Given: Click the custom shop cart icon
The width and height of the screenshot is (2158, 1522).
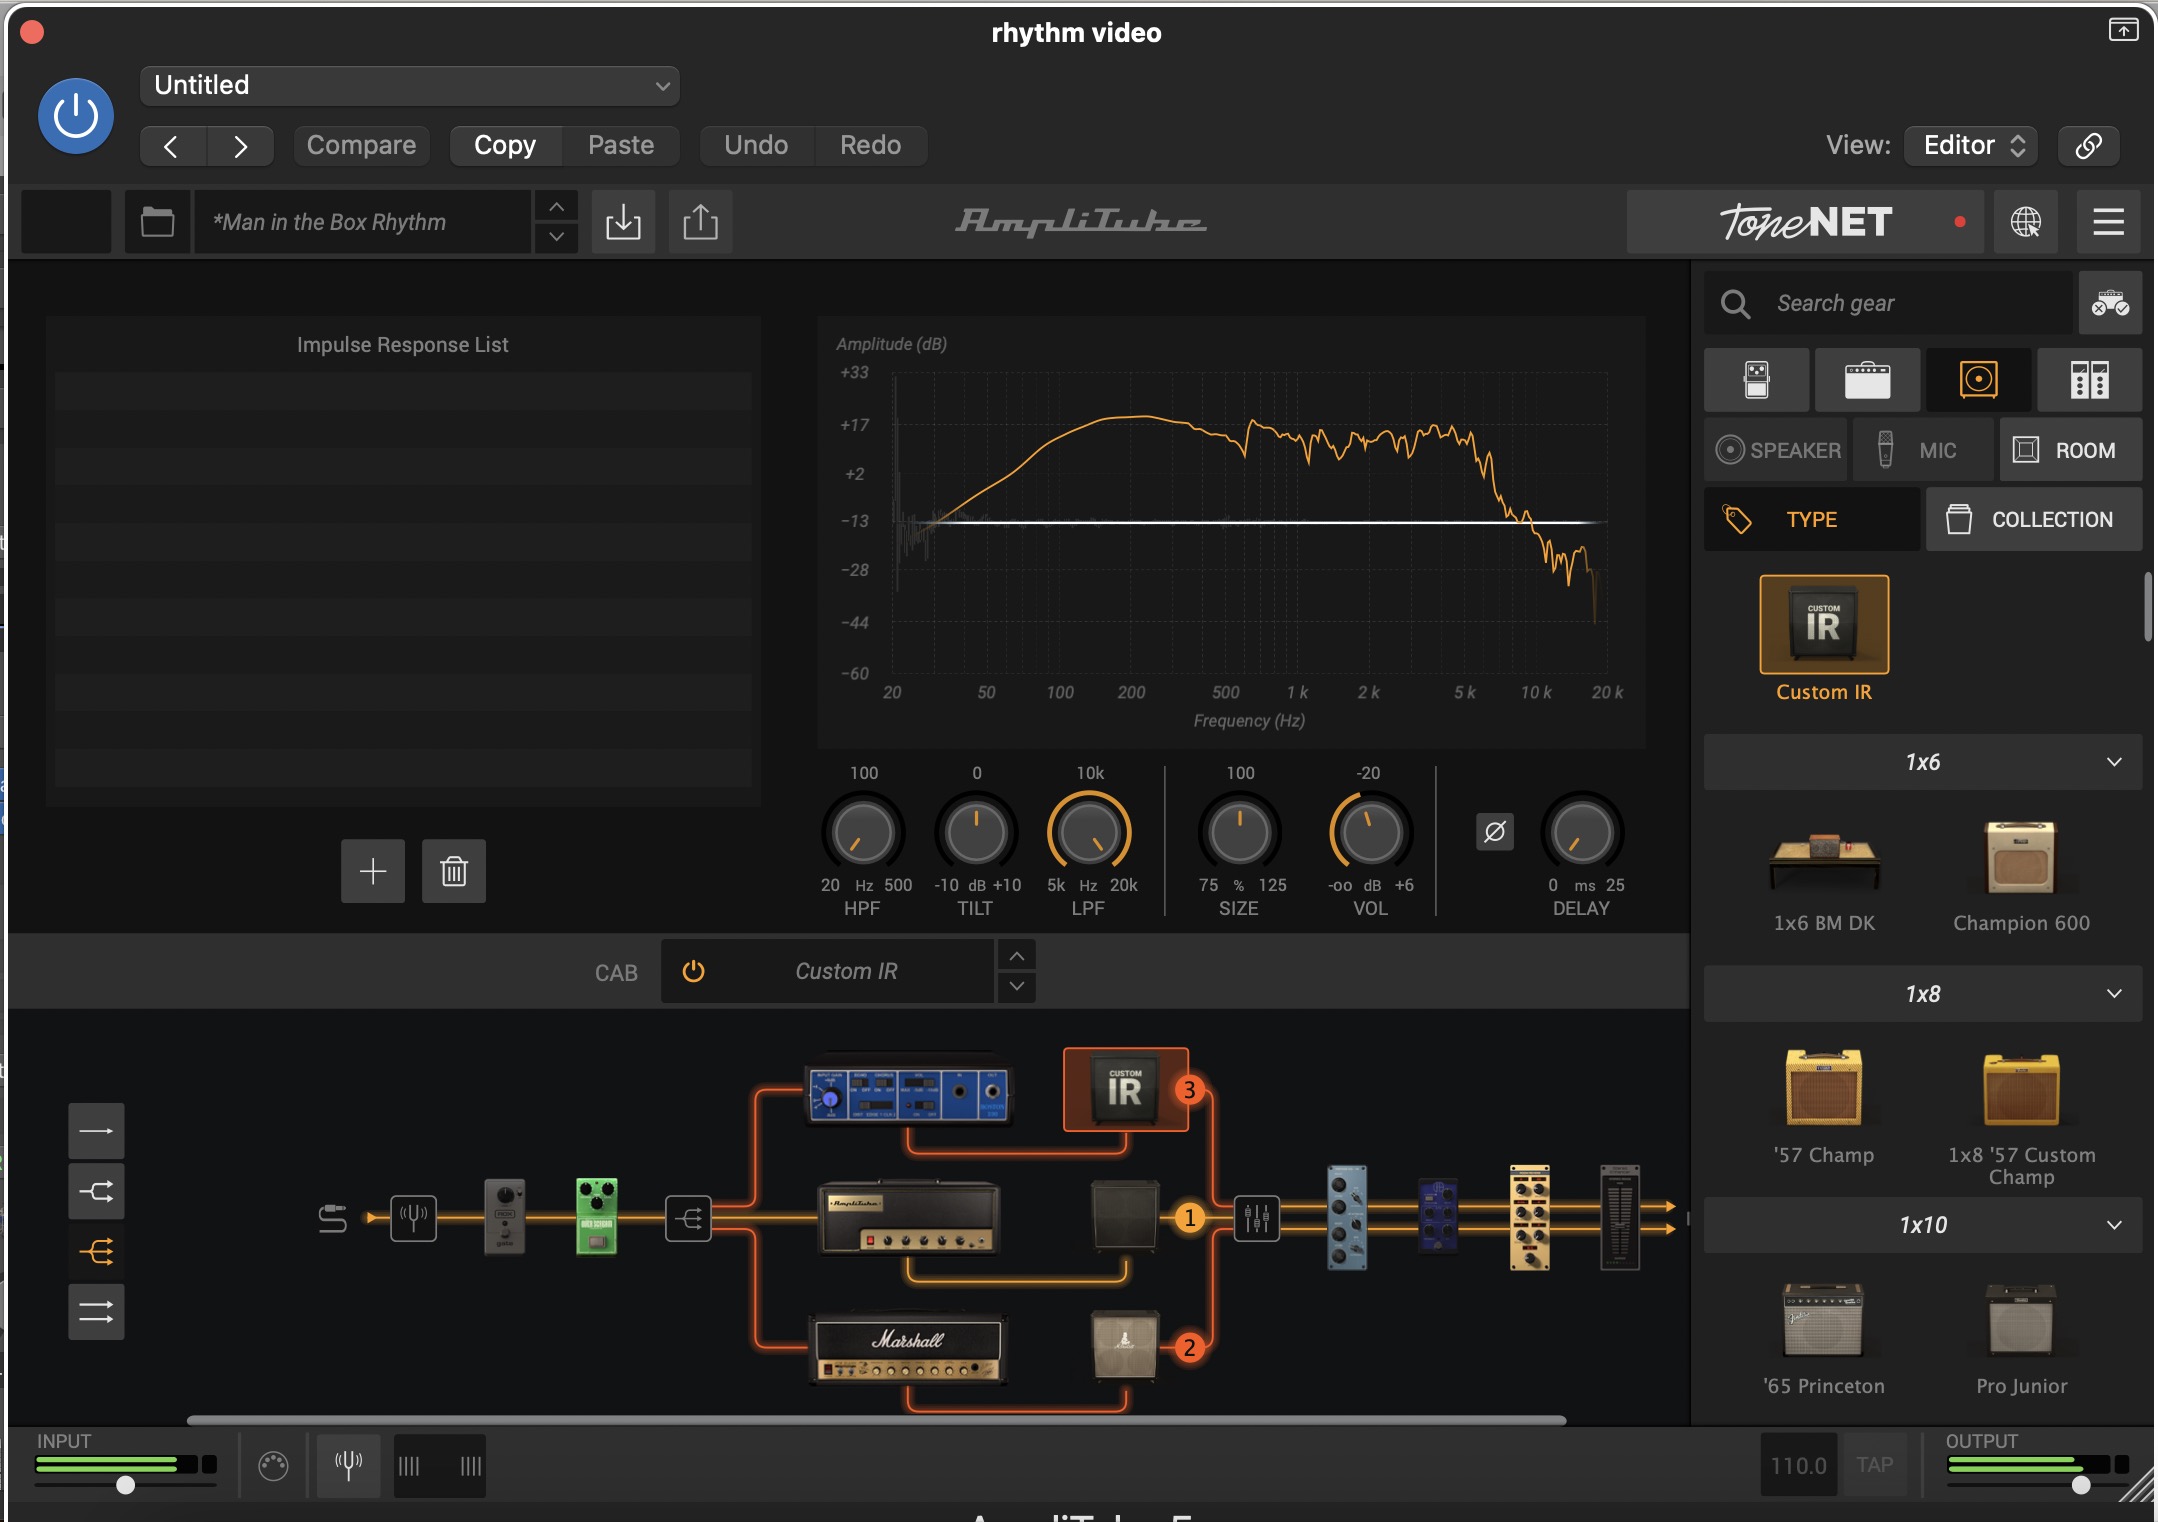Looking at the screenshot, I should click(2110, 303).
